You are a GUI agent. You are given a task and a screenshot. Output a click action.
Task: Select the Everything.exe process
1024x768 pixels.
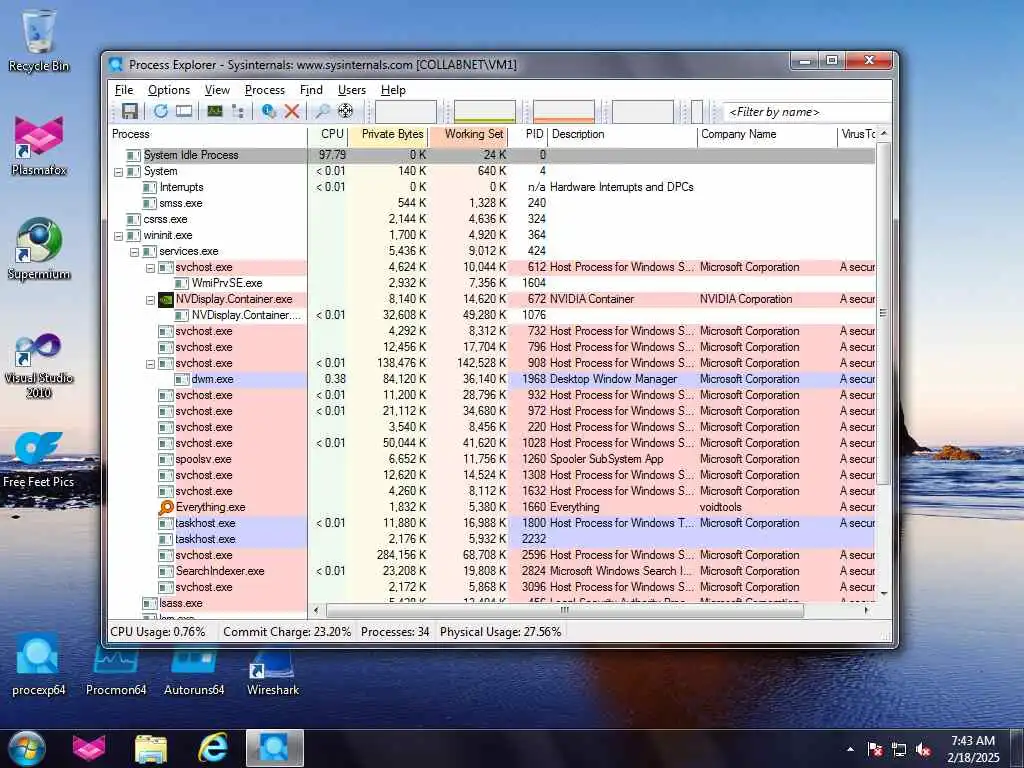coord(491,507)
